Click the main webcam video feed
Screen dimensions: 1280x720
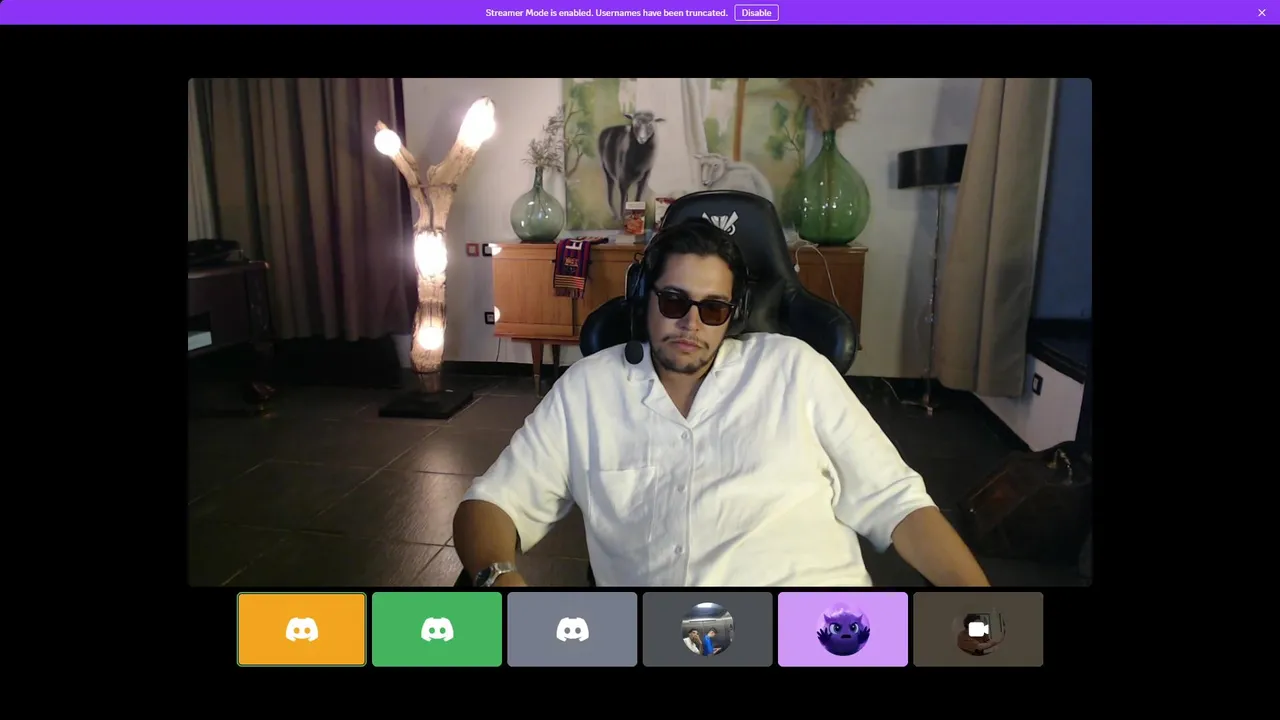(640, 332)
